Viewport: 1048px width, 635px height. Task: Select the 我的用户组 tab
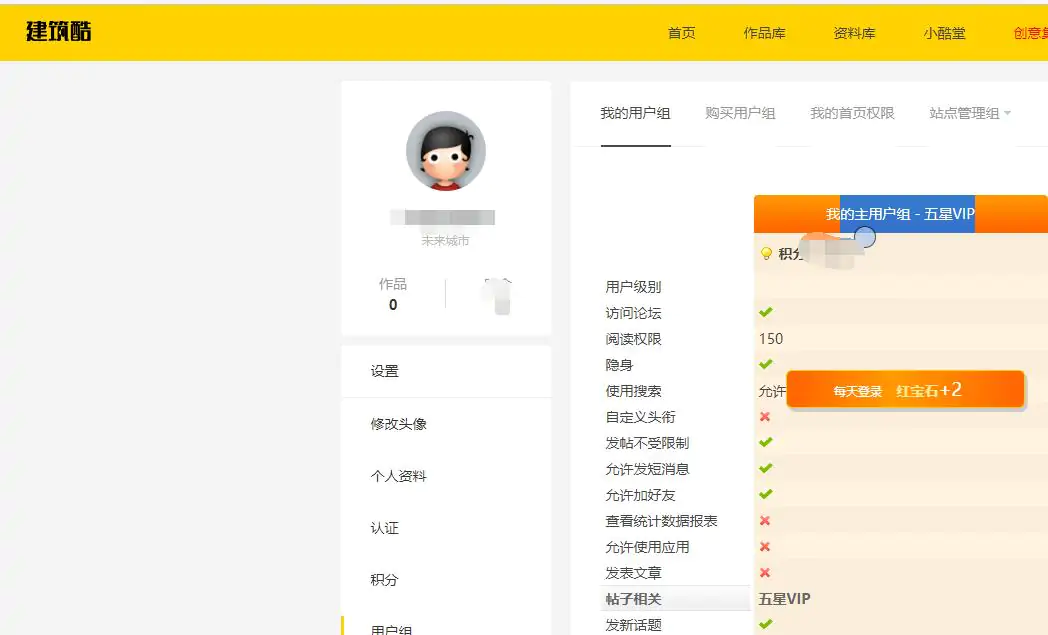(x=635, y=113)
